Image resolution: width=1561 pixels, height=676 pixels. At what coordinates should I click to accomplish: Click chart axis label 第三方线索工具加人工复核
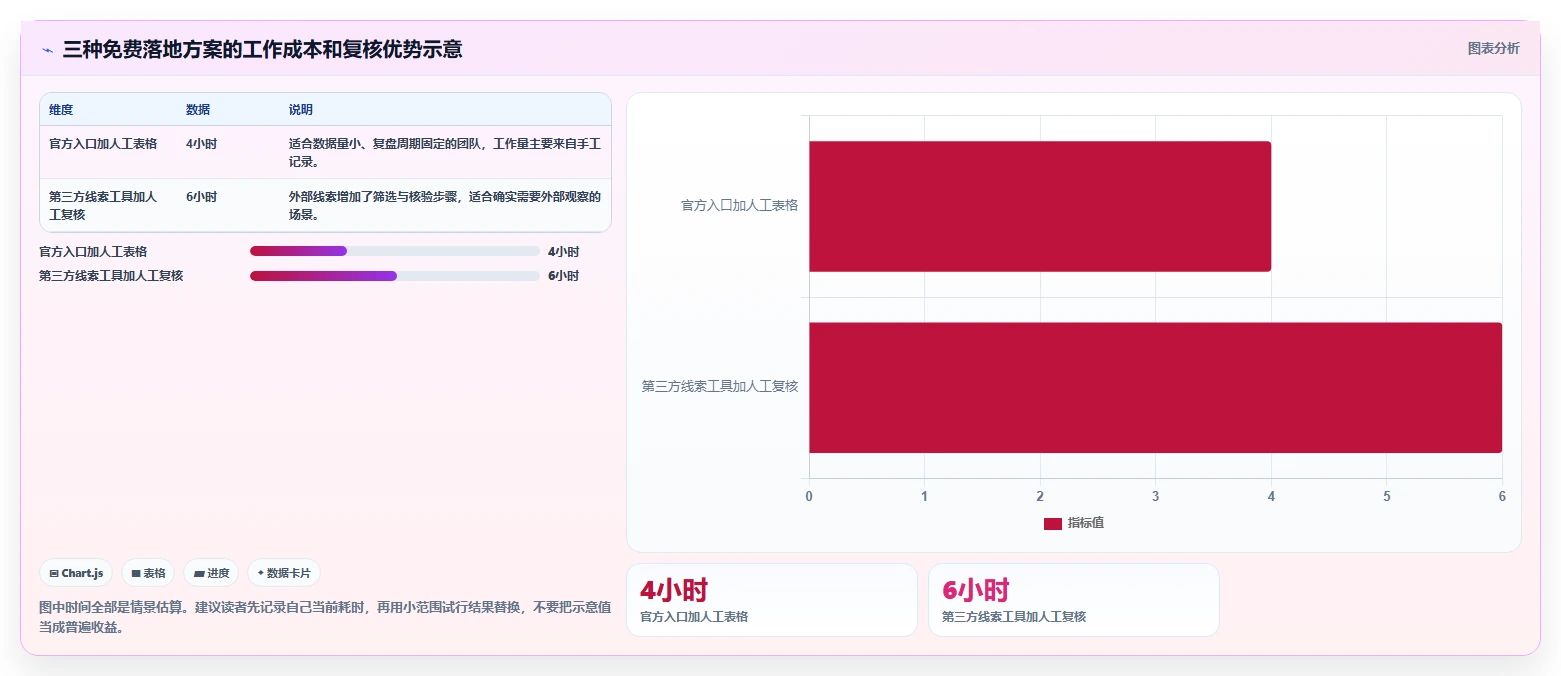(x=720, y=386)
